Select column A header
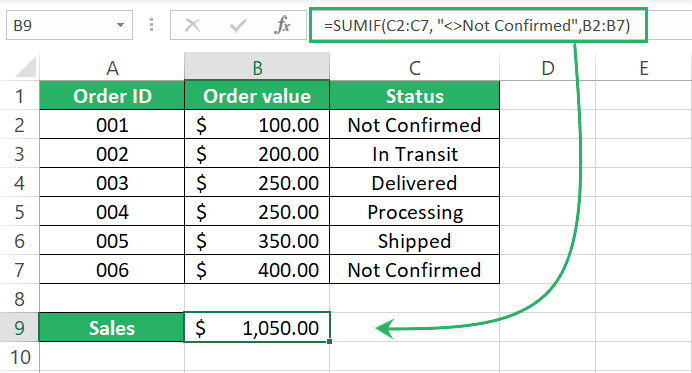692x373 pixels. point(112,68)
